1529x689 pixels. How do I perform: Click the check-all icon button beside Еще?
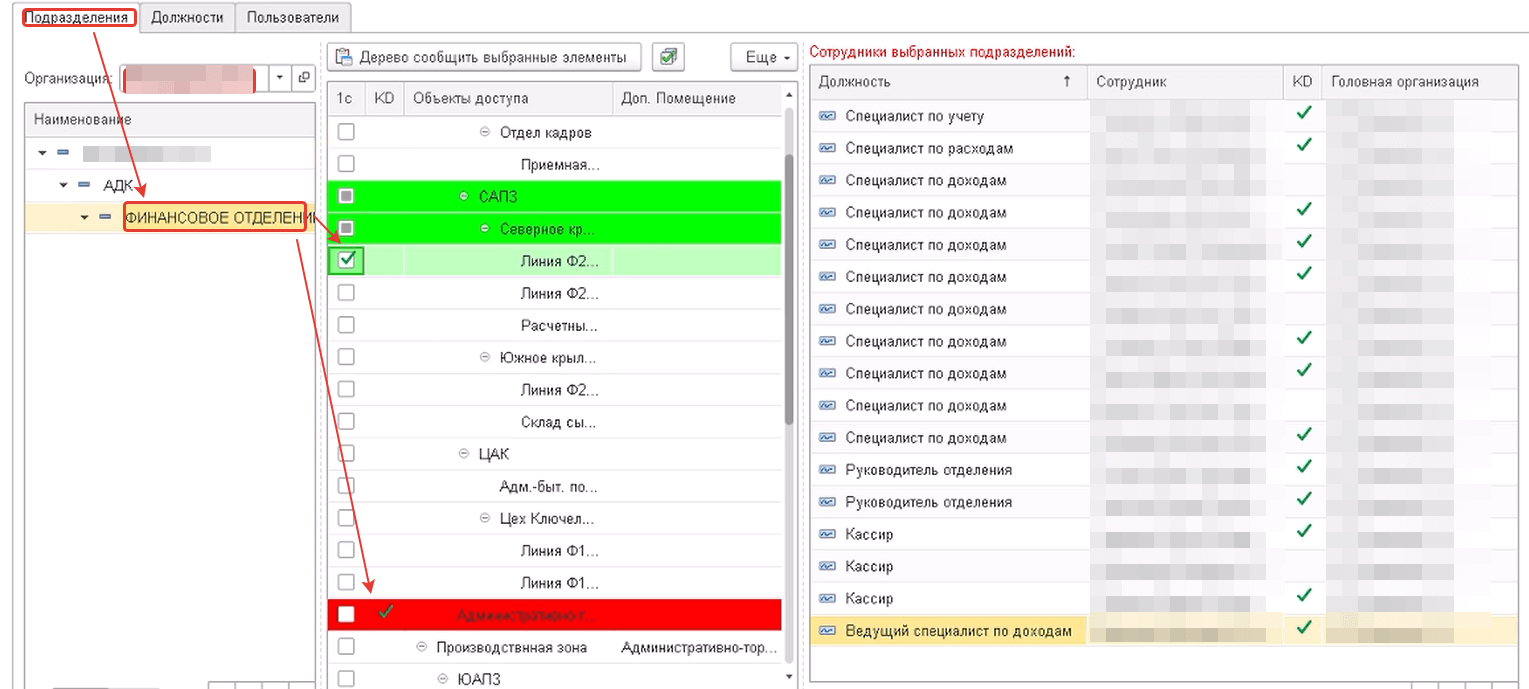668,57
